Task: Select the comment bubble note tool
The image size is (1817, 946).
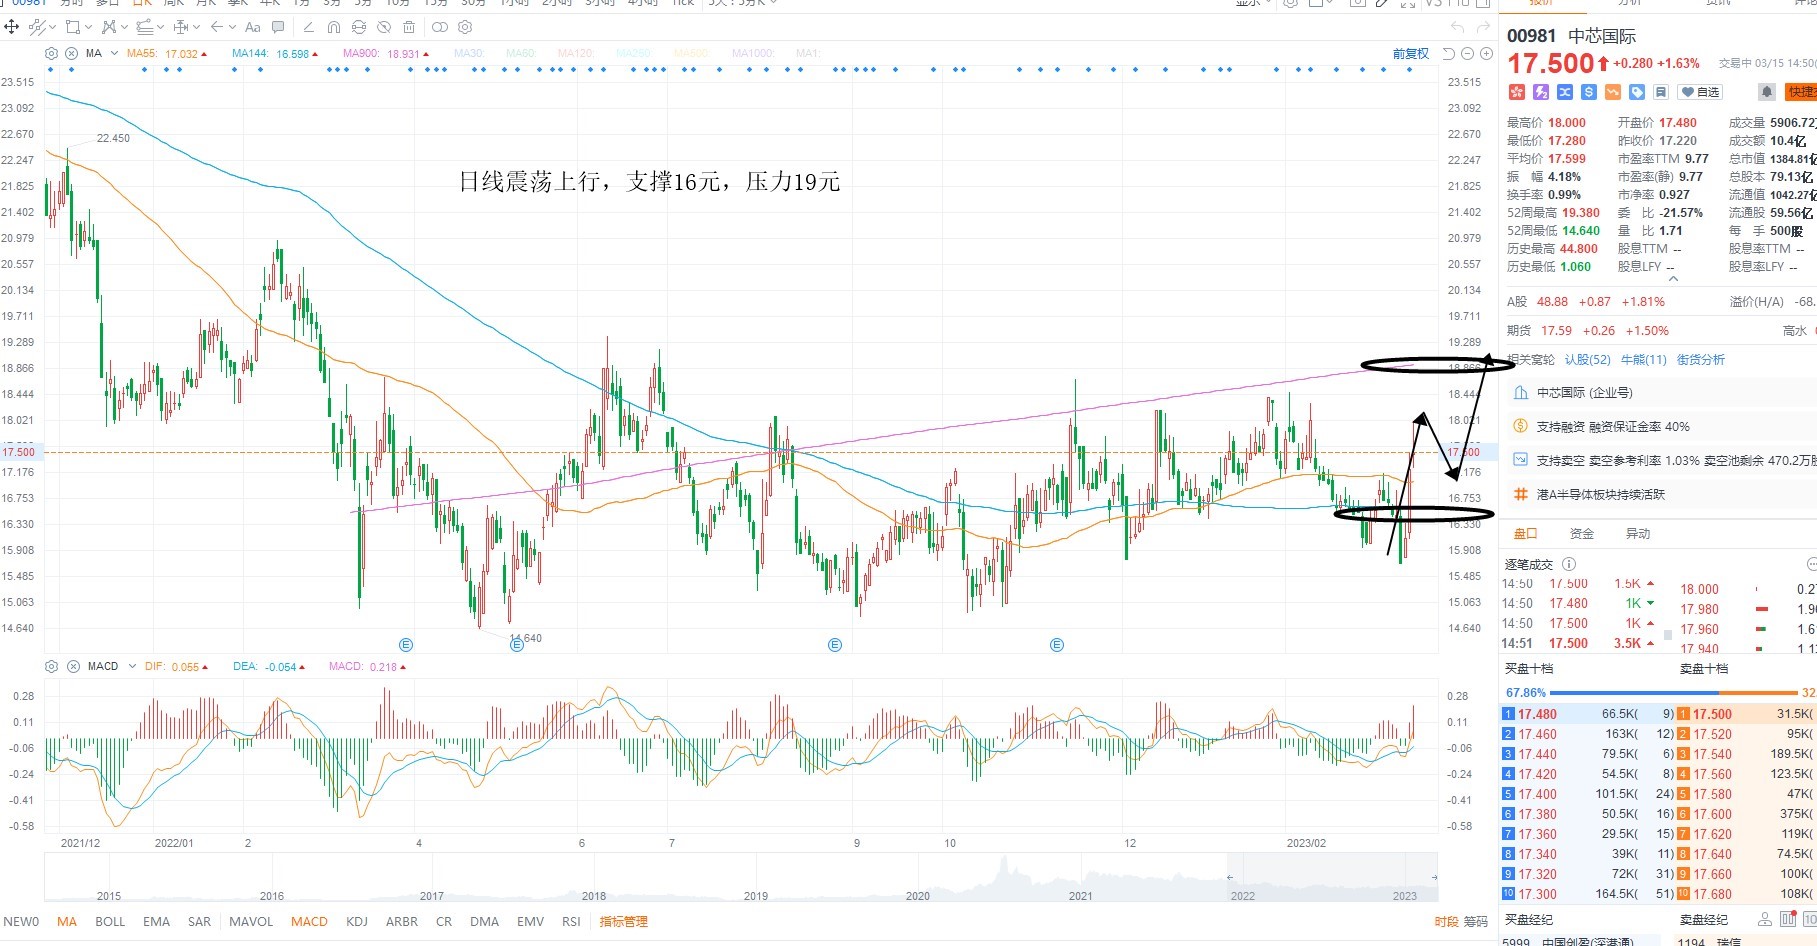Action: pyautogui.click(x=278, y=27)
